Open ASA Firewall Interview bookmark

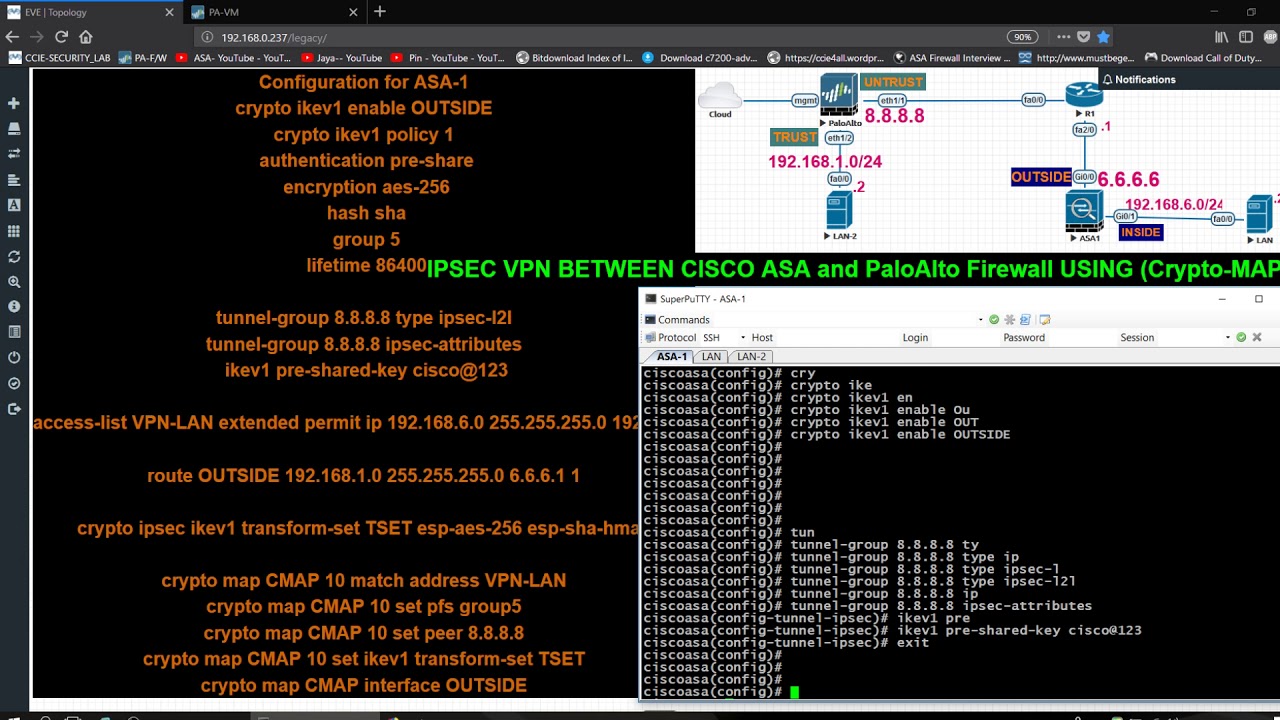point(952,58)
